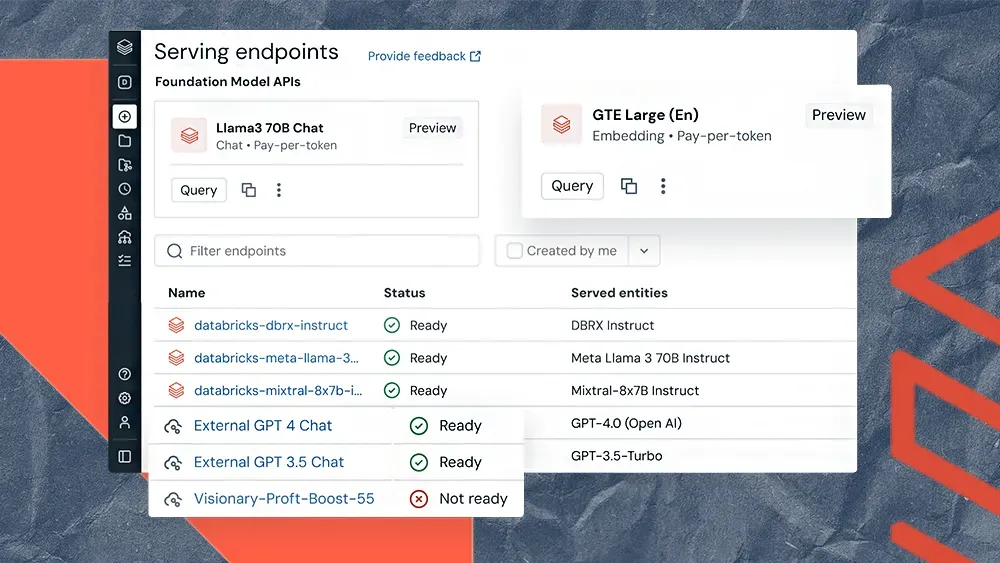This screenshot has height=563, width=1000.
Task: Open the 'Provide feedback' link
Action: (x=424, y=56)
